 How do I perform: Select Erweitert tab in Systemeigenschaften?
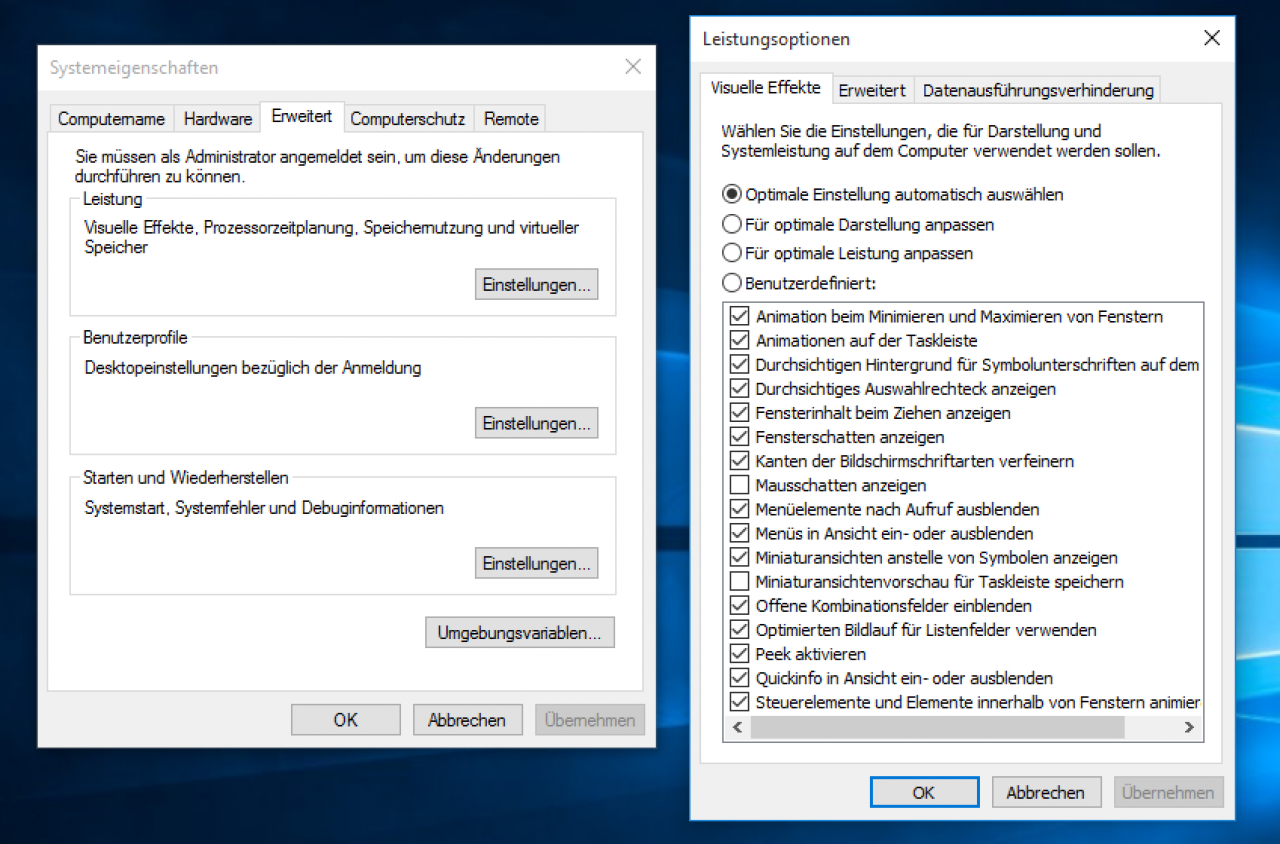click(x=302, y=116)
